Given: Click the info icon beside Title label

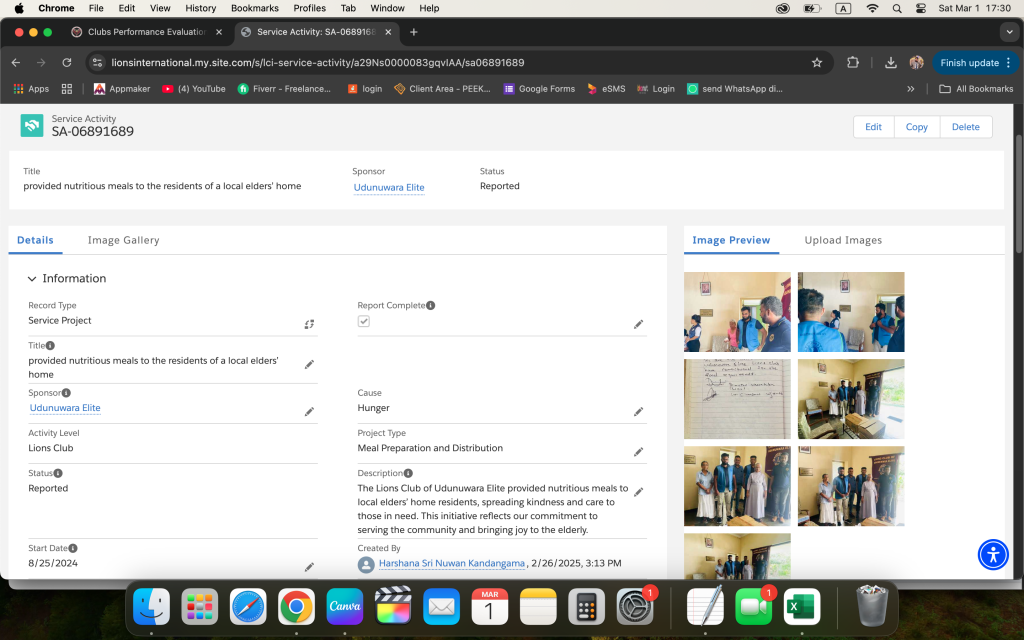Looking at the screenshot, I should pos(50,345).
